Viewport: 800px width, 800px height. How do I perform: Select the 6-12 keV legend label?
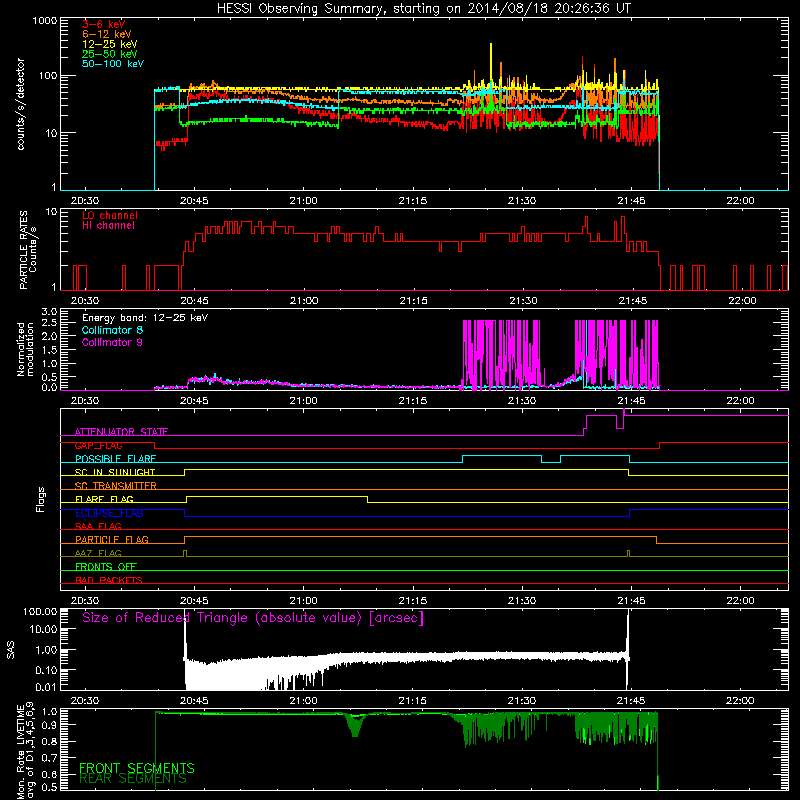tap(107, 34)
